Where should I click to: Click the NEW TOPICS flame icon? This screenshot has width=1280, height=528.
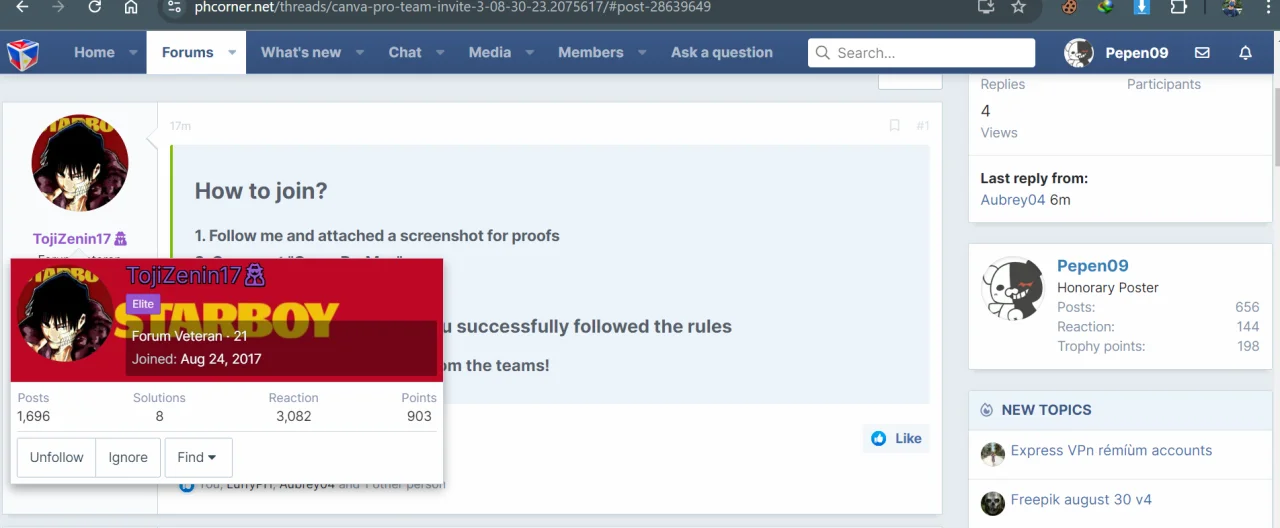pos(987,410)
